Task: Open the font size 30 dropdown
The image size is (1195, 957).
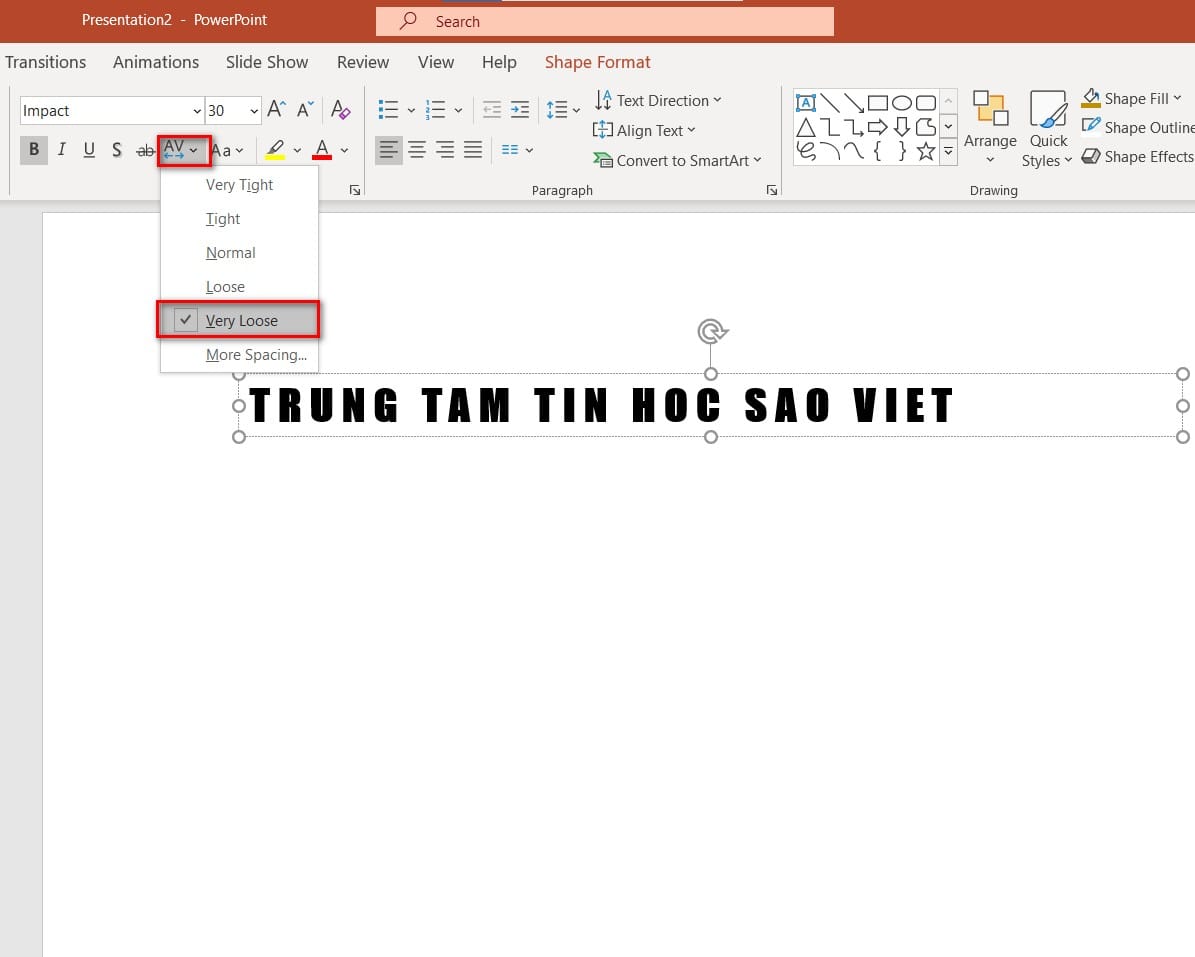Action: tap(254, 111)
